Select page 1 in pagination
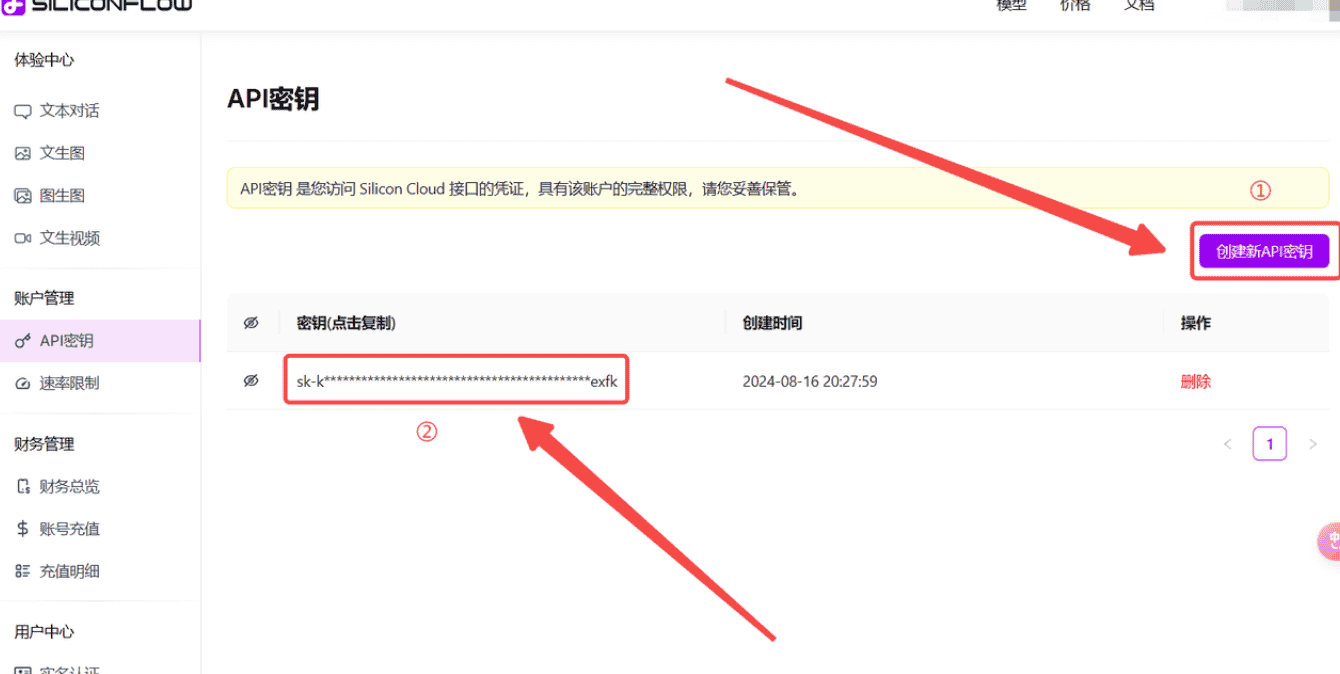The height and width of the screenshot is (674, 1340). pos(1270,444)
